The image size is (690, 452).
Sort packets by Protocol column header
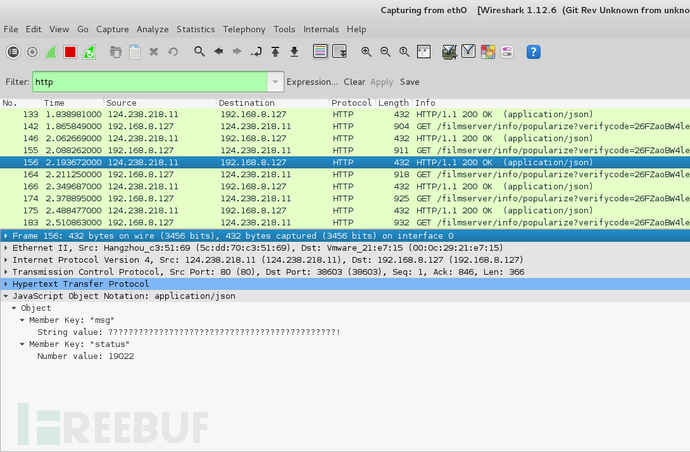pos(352,103)
